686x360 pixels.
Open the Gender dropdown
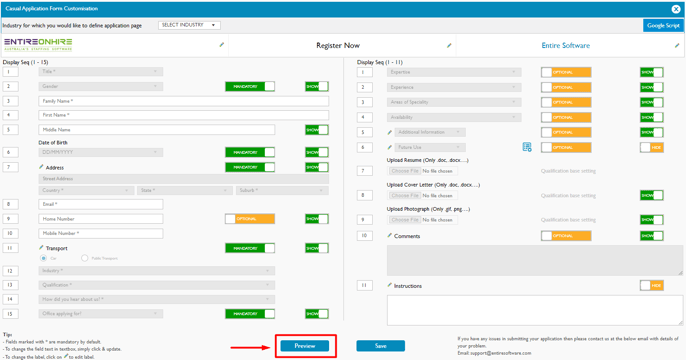pyautogui.click(x=101, y=86)
